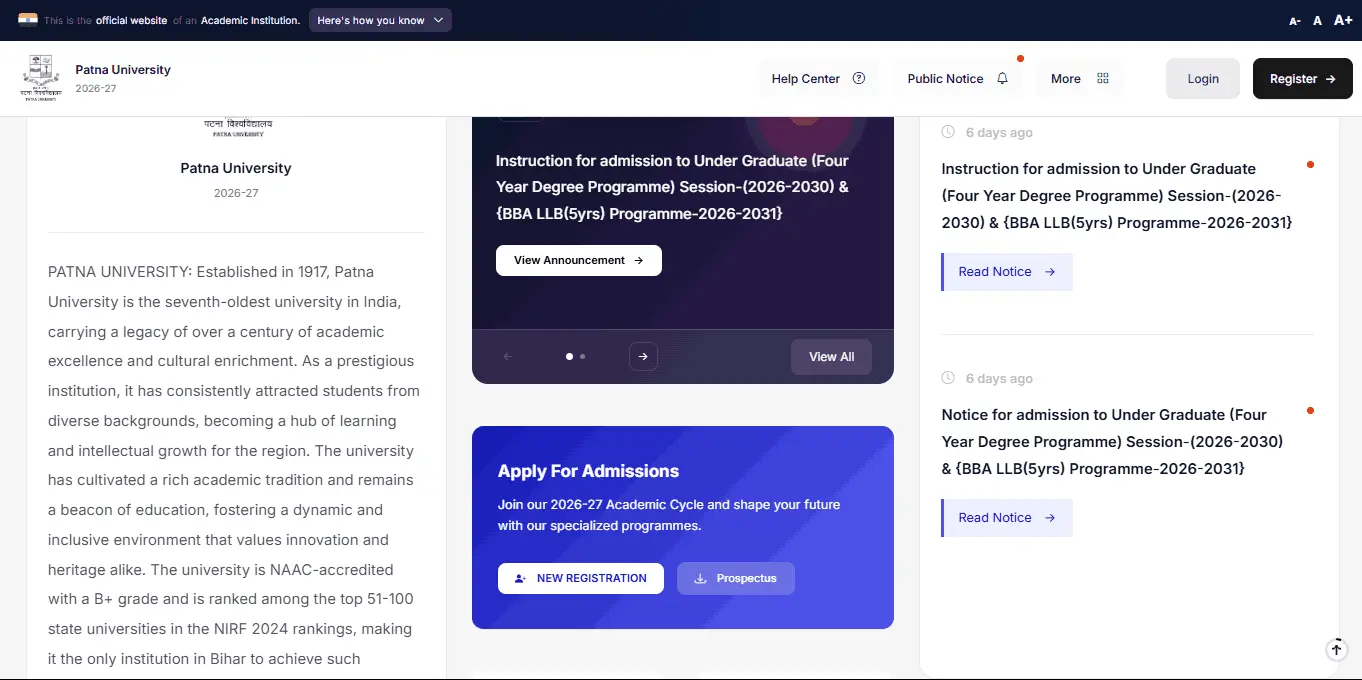The image size is (1362, 680).
Task: Open Public Notice notifications
Action: click(958, 79)
